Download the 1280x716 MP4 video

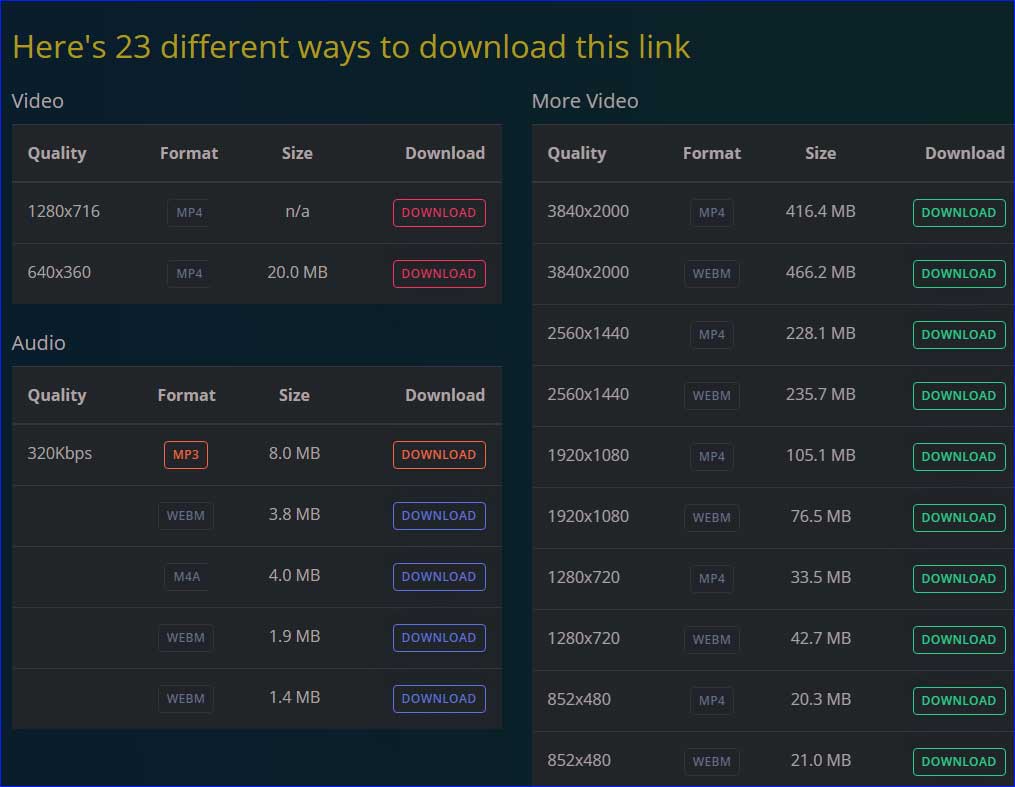(x=439, y=213)
